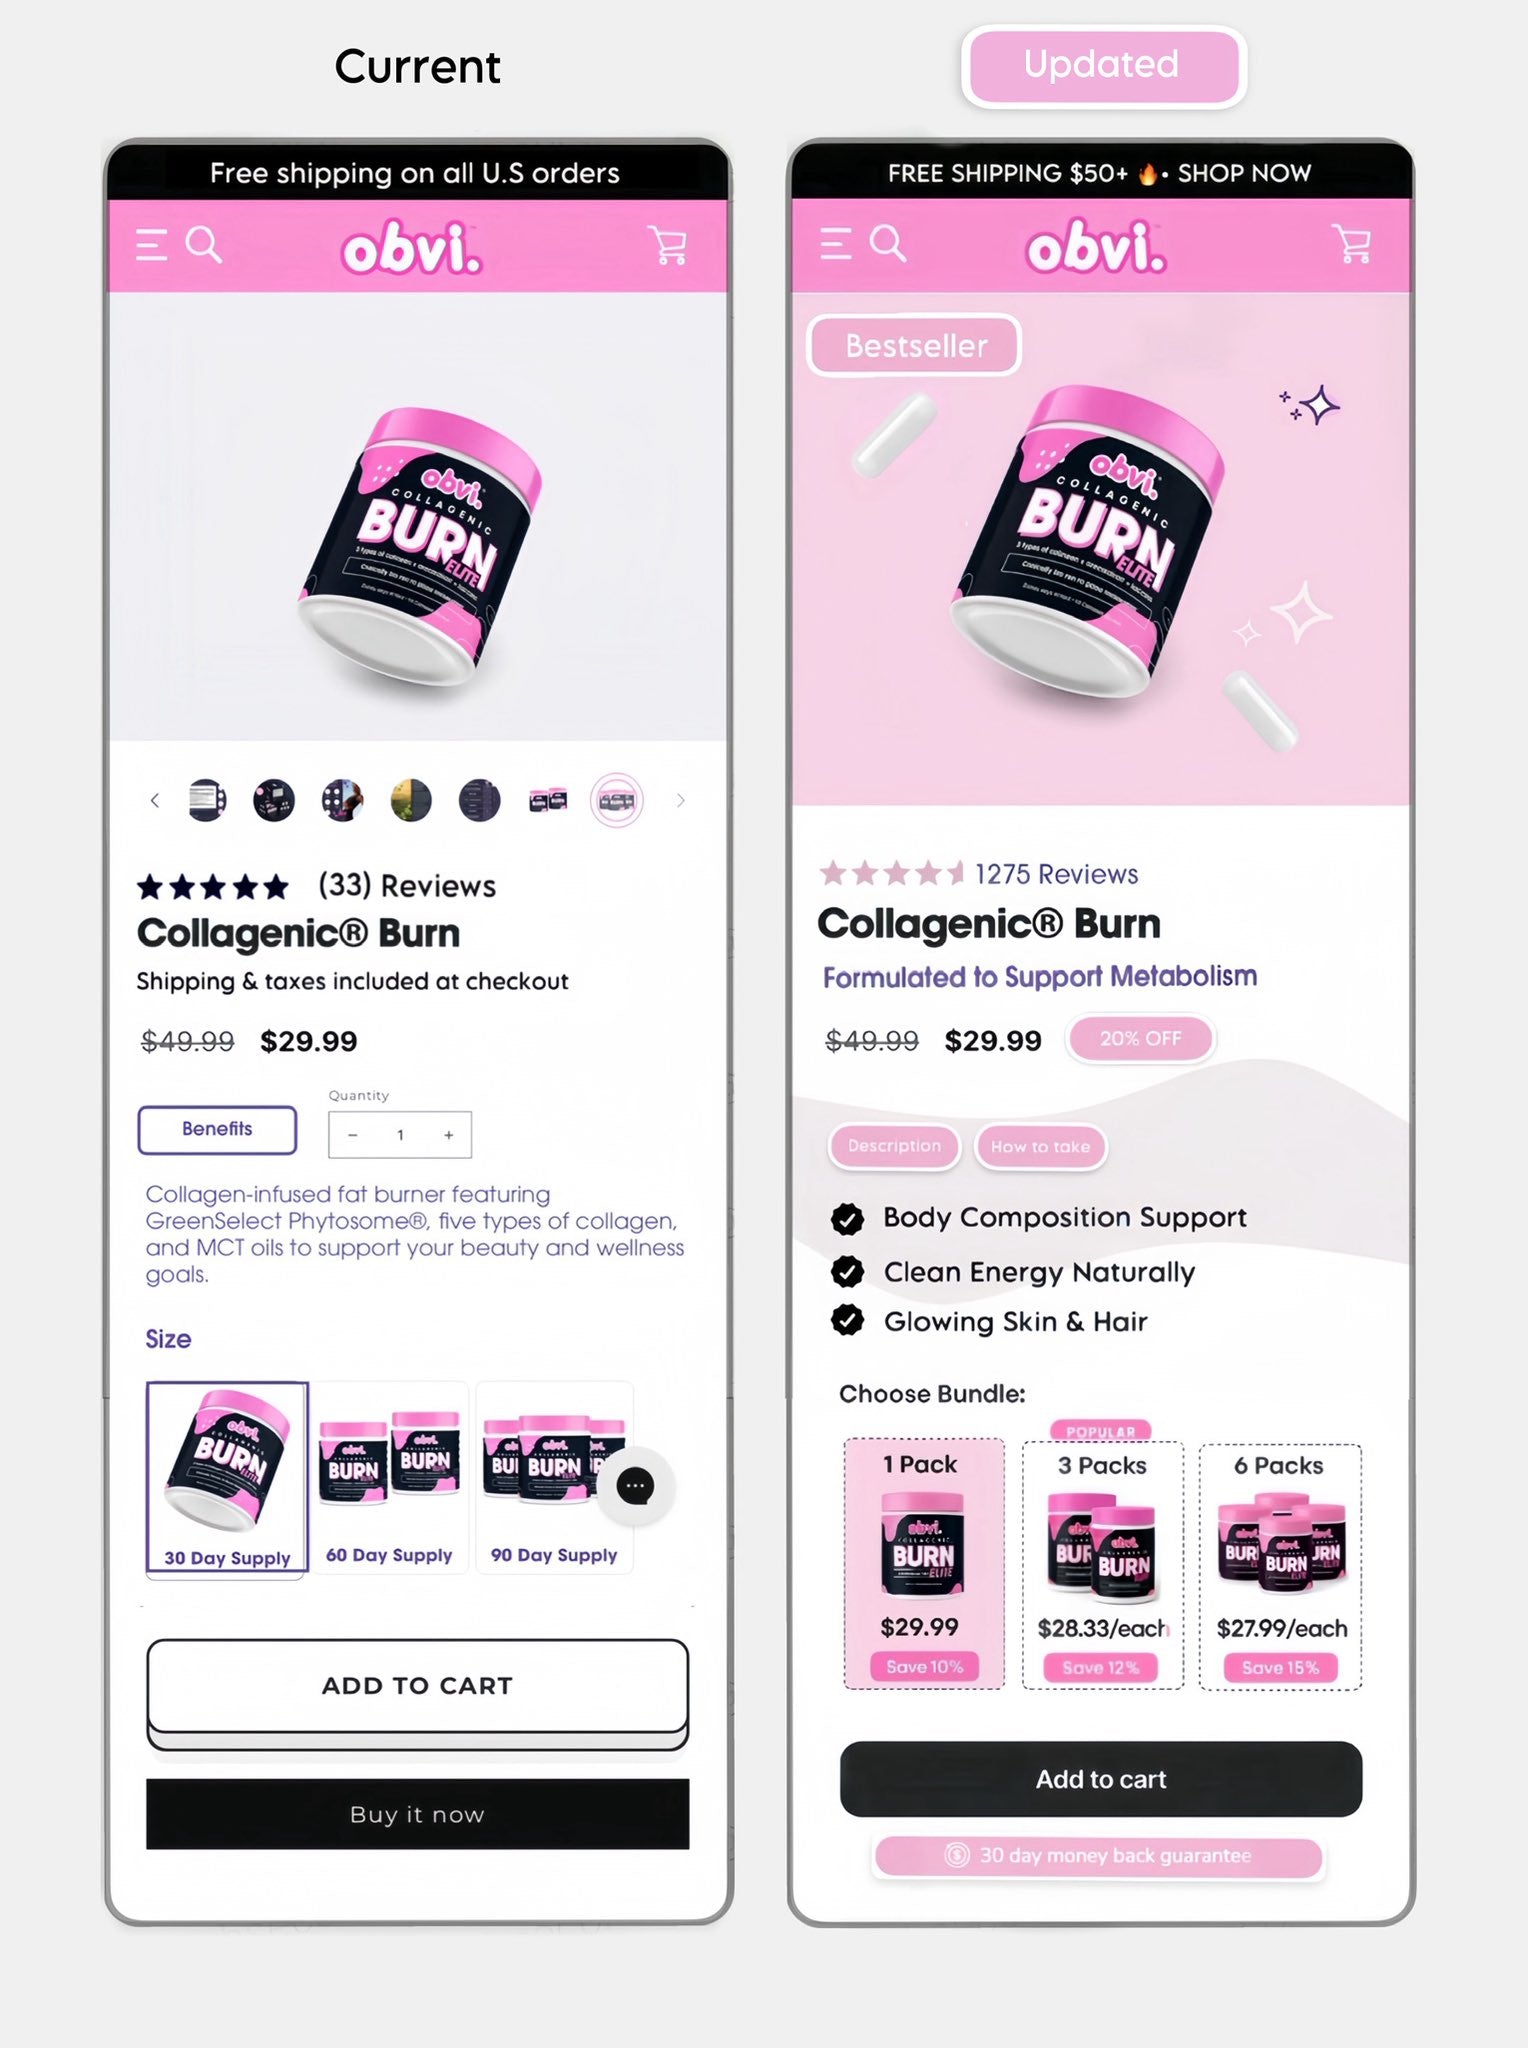This screenshot has width=1528, height=2048.
Task: Open hamburger menu in Updated mockup header
Action: (x=836, y=244)
